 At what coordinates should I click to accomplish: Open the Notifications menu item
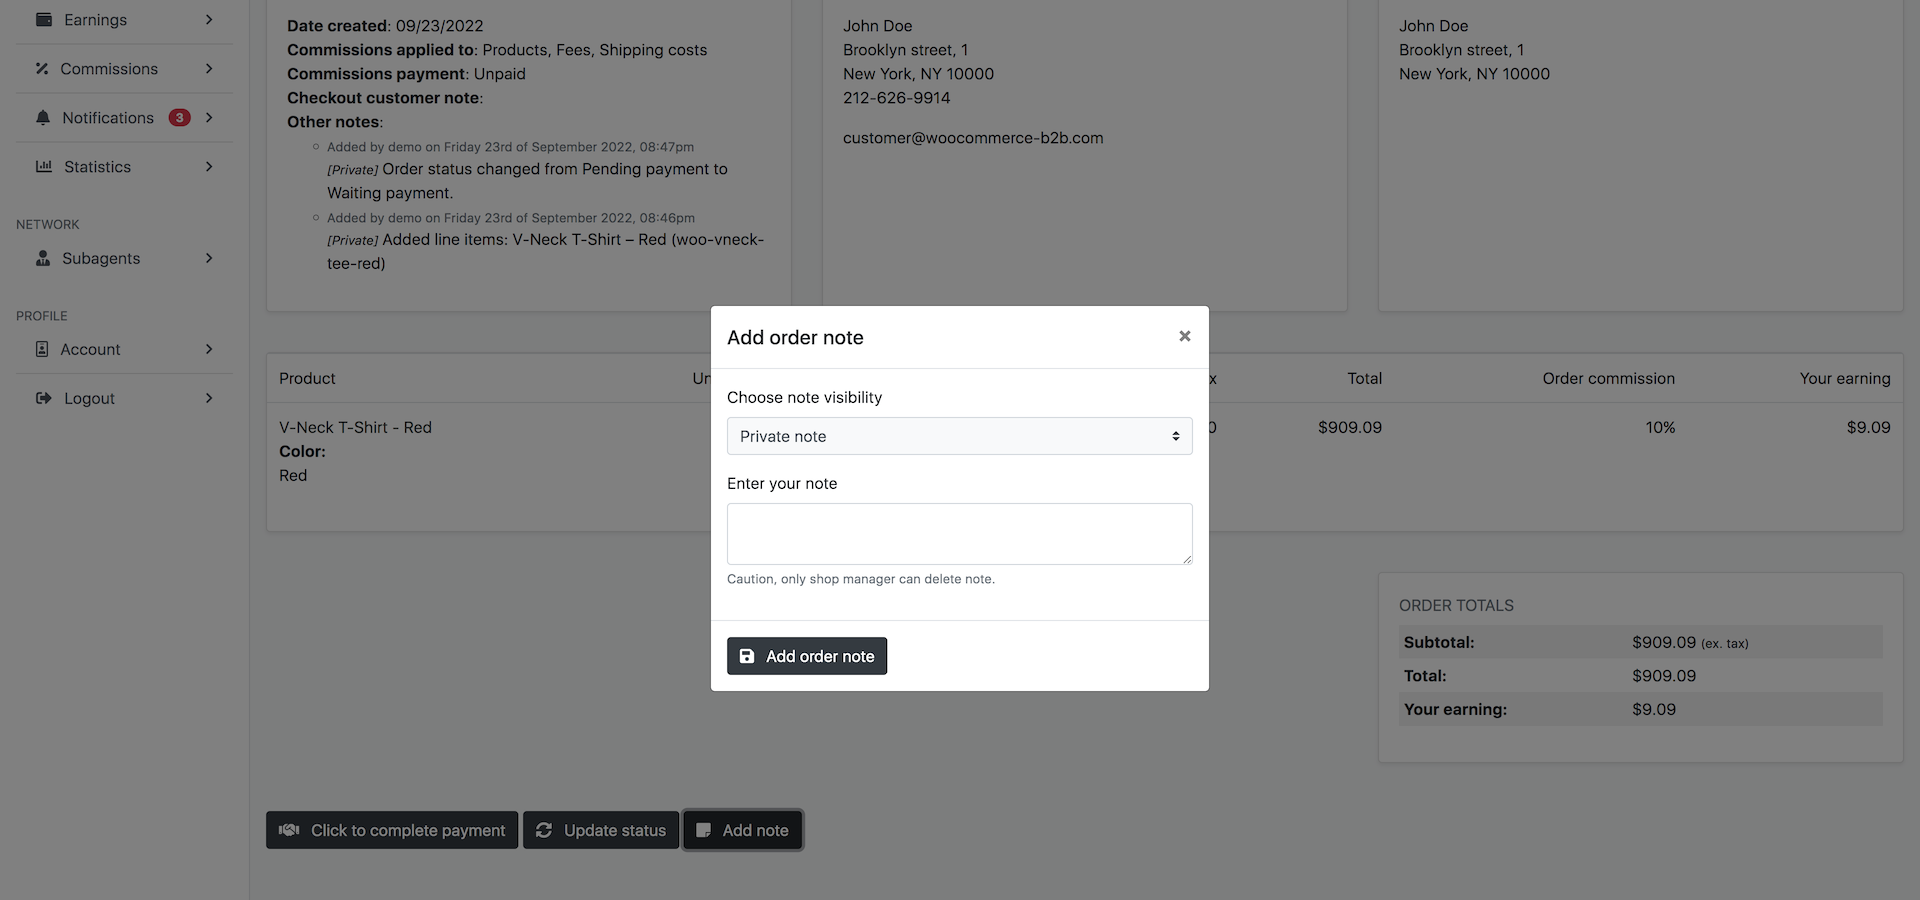108,118
